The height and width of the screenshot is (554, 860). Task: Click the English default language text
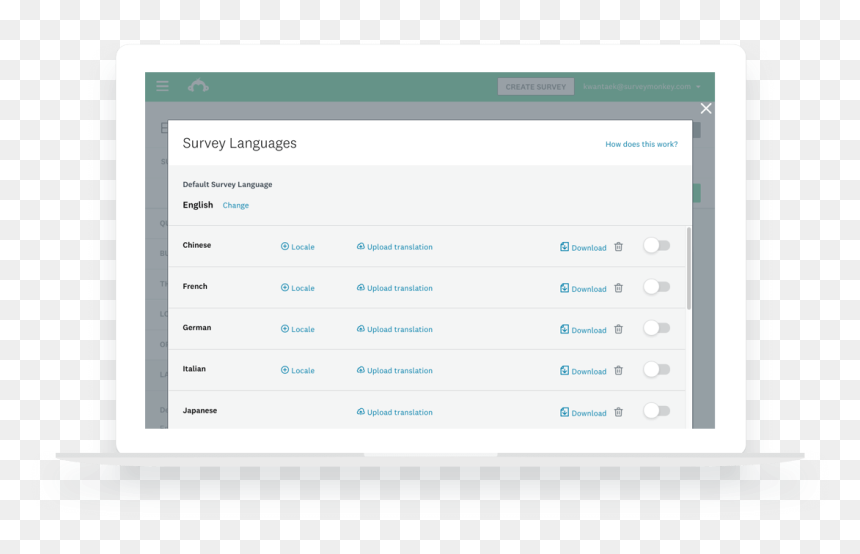click(198, 205)
